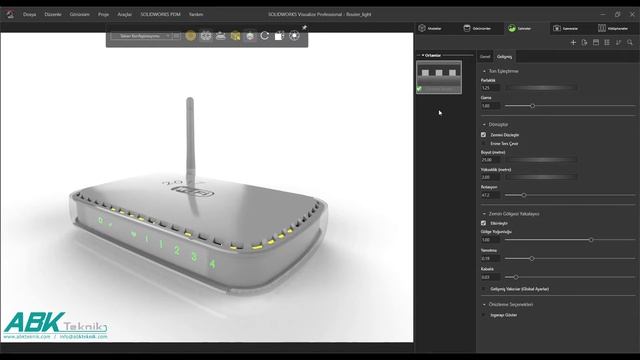Click the Yükseklik (metre) gradient slider bar
The image size is (640, 360).
[x=541, y=177]
